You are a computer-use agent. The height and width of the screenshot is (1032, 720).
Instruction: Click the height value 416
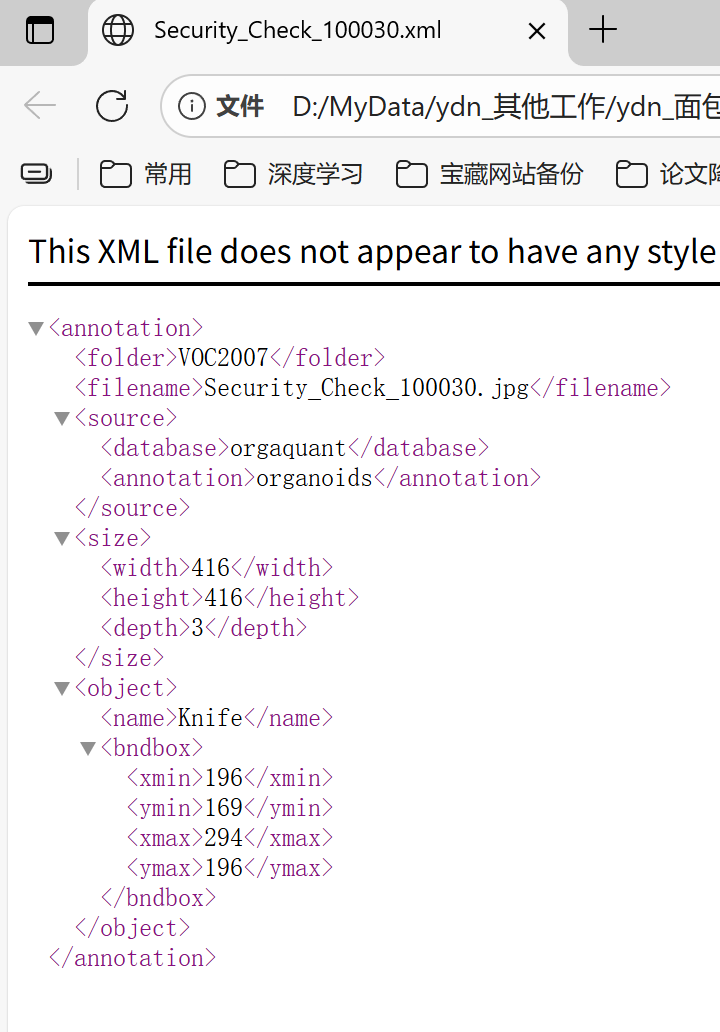point(224,598)
